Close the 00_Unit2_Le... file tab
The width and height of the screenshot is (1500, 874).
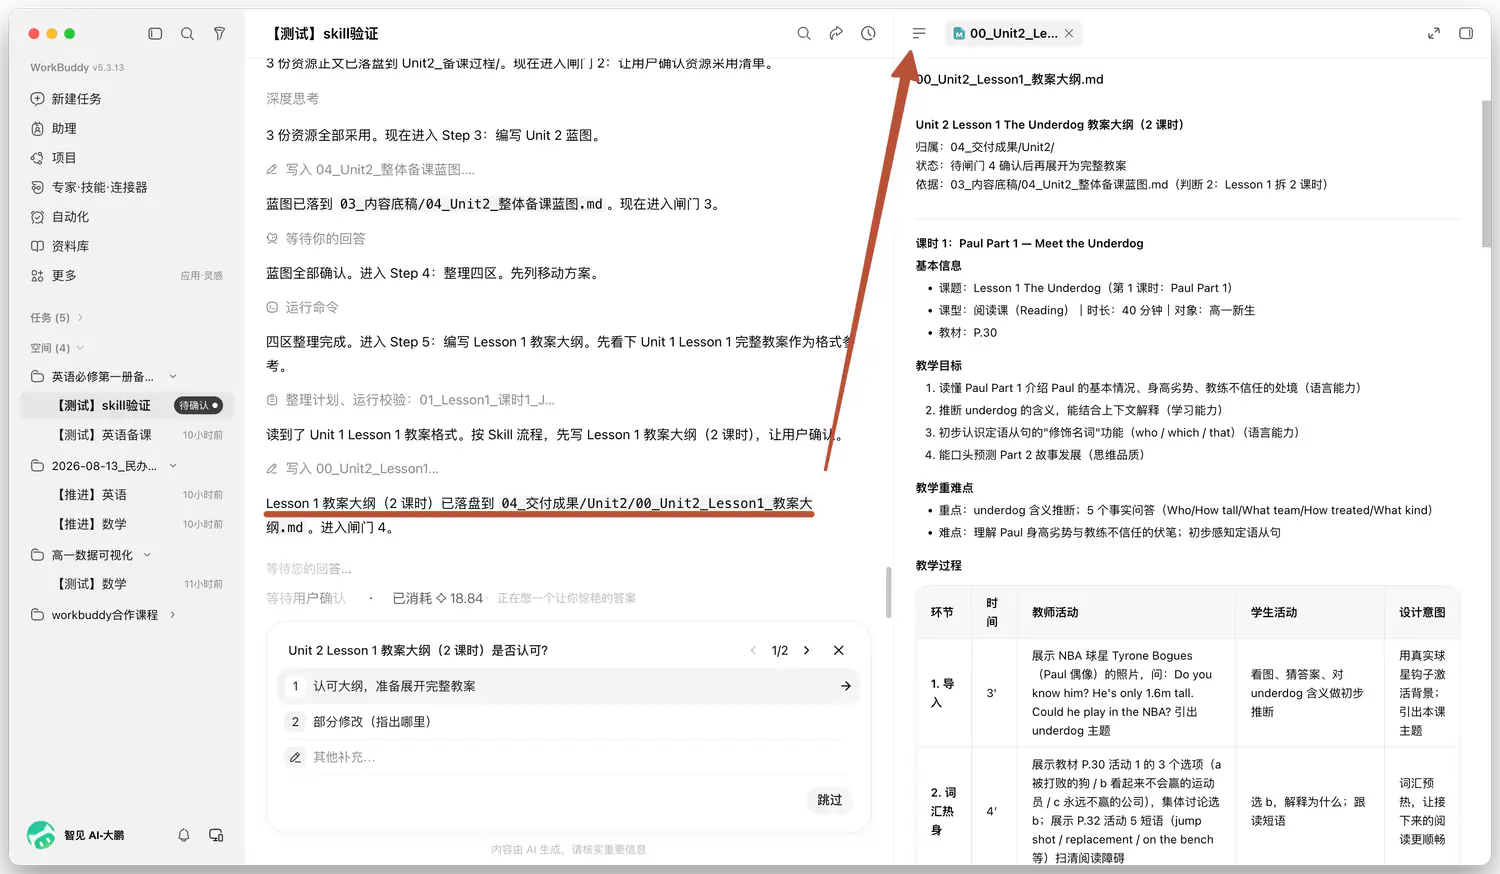[1069, 34]
